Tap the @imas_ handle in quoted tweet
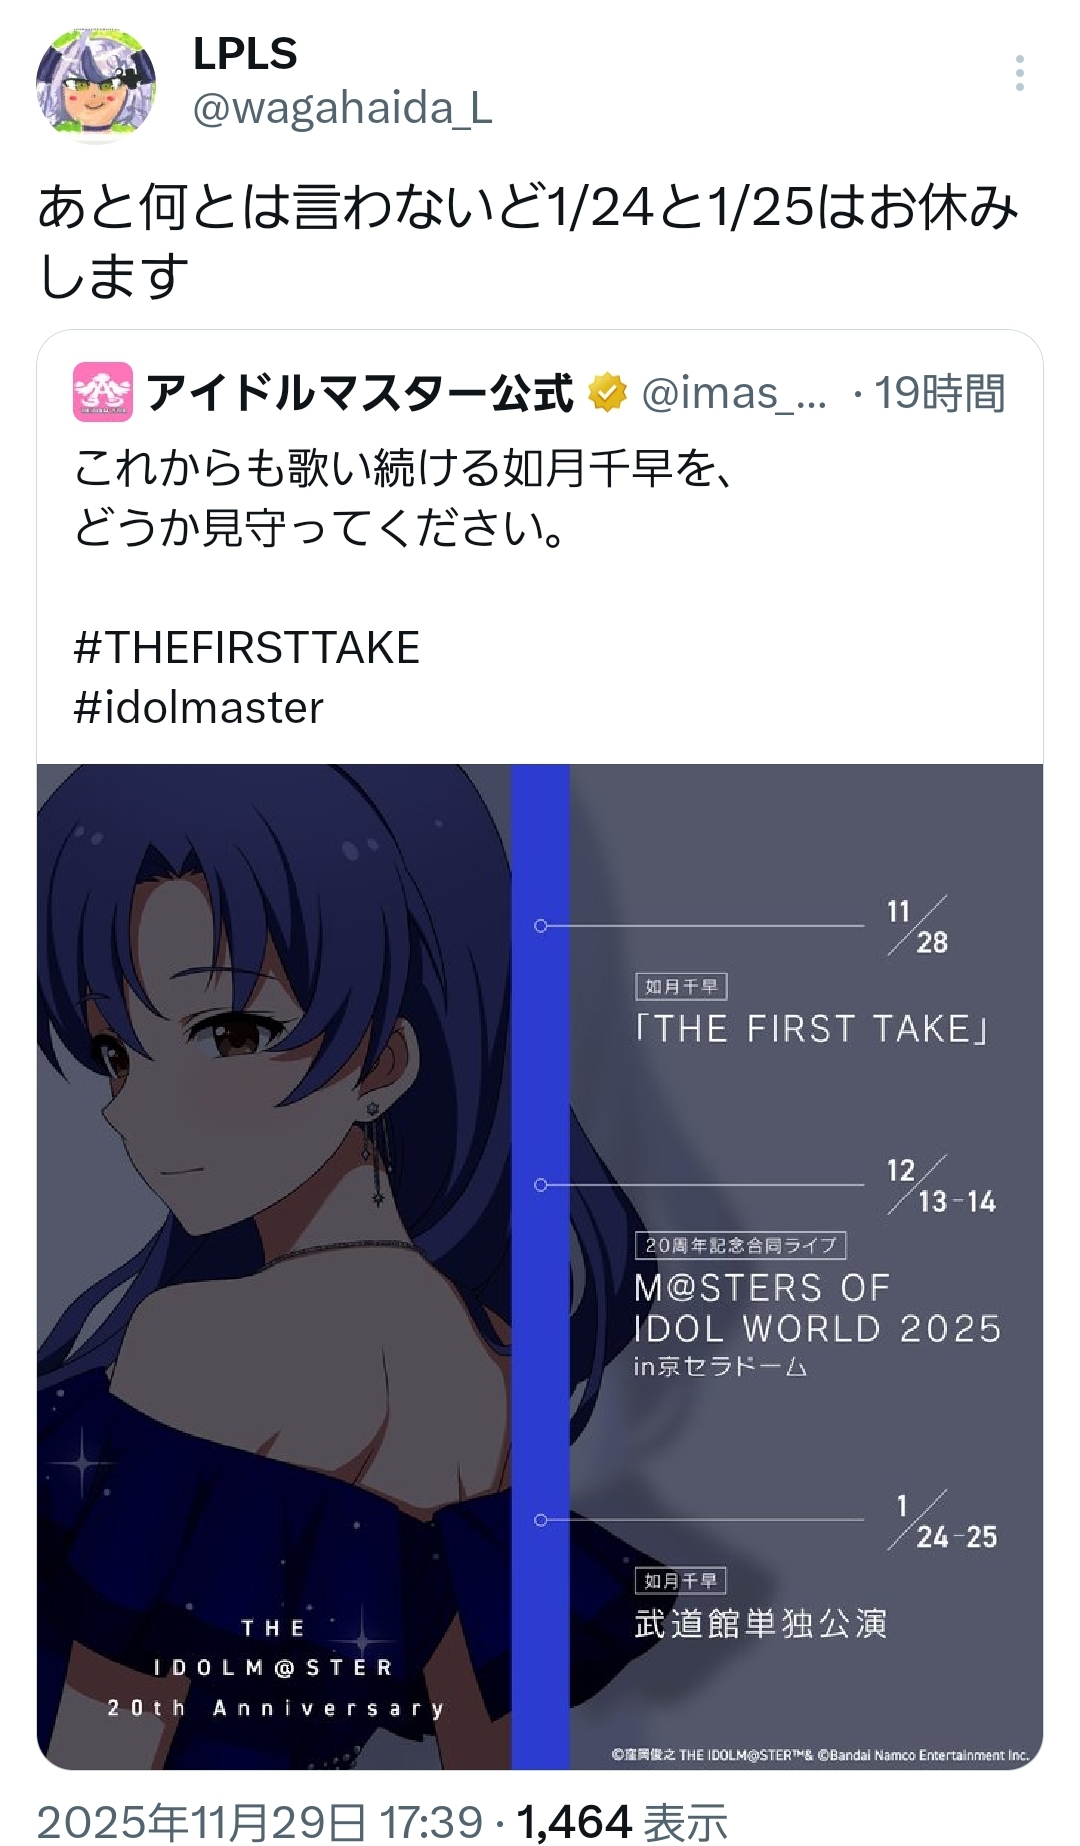 (734, 393)
